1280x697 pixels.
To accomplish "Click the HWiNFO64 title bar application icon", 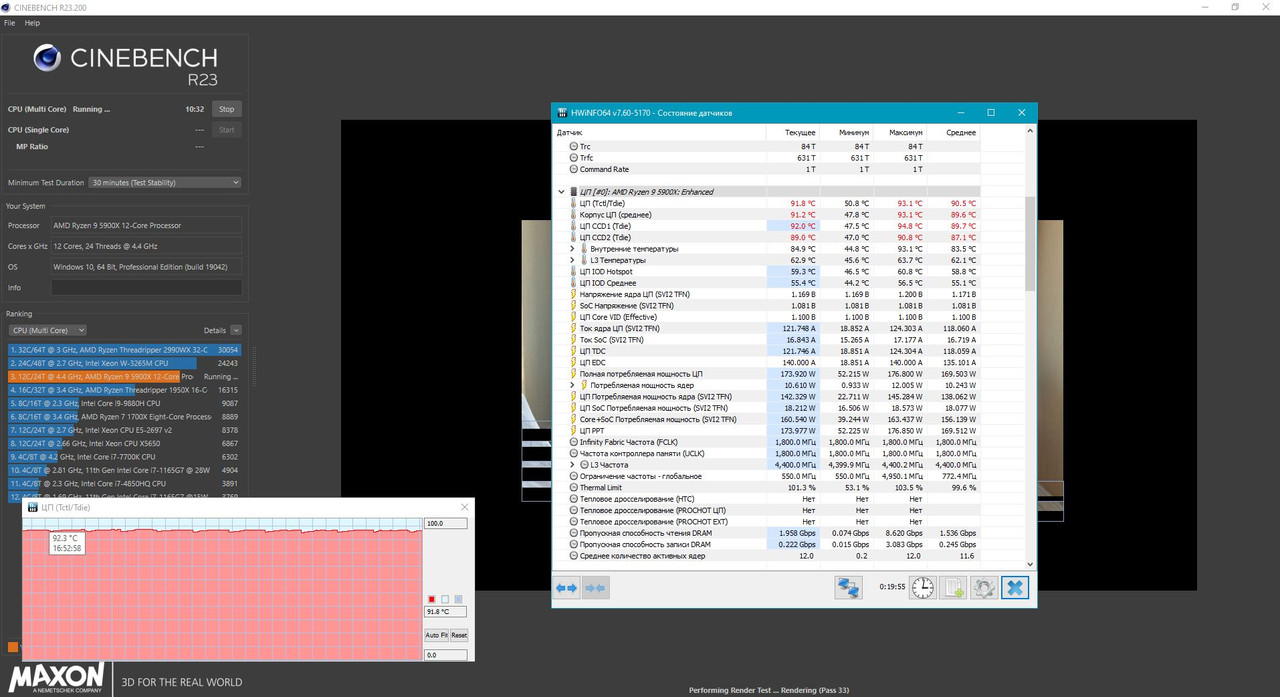I will point(561,113).
